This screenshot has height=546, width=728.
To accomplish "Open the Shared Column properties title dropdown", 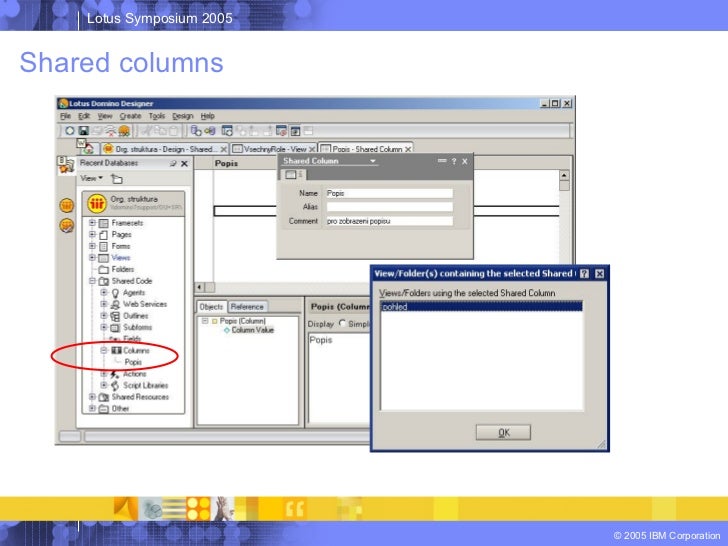I will (x=372, y=161).
